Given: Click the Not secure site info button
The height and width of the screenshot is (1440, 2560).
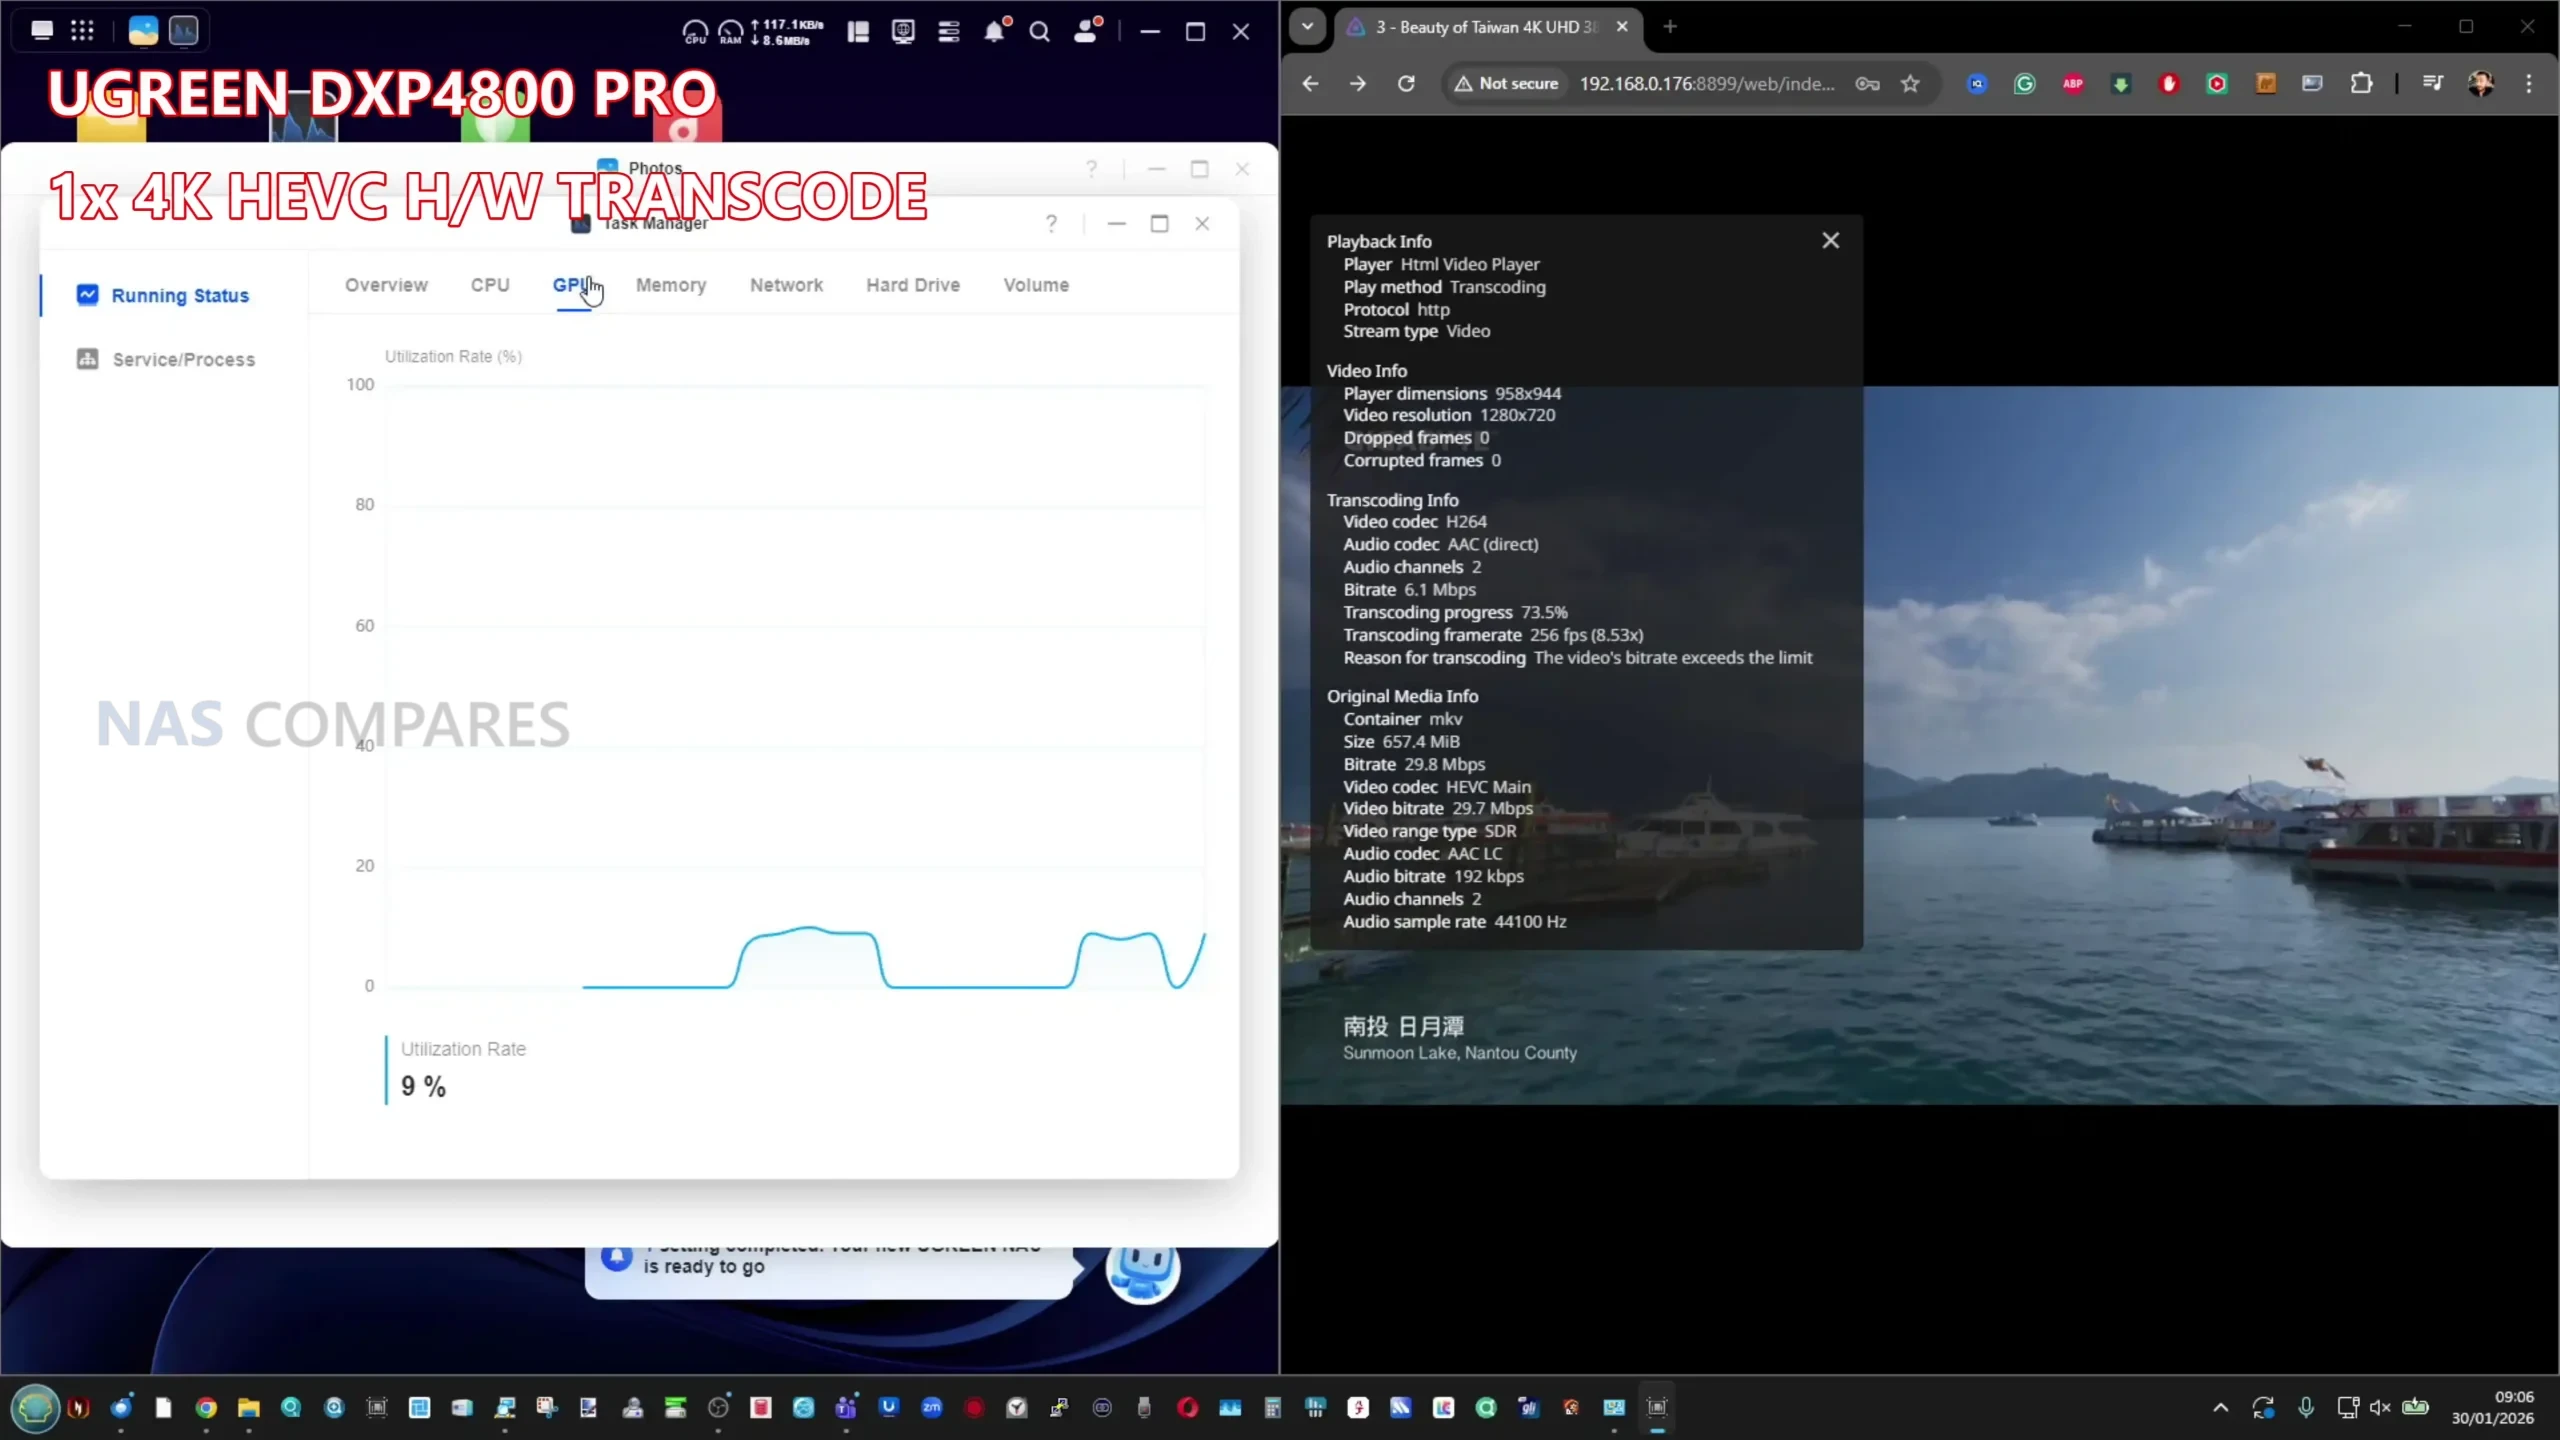Looking at the screenshot, I should (x=1506, y=84).
